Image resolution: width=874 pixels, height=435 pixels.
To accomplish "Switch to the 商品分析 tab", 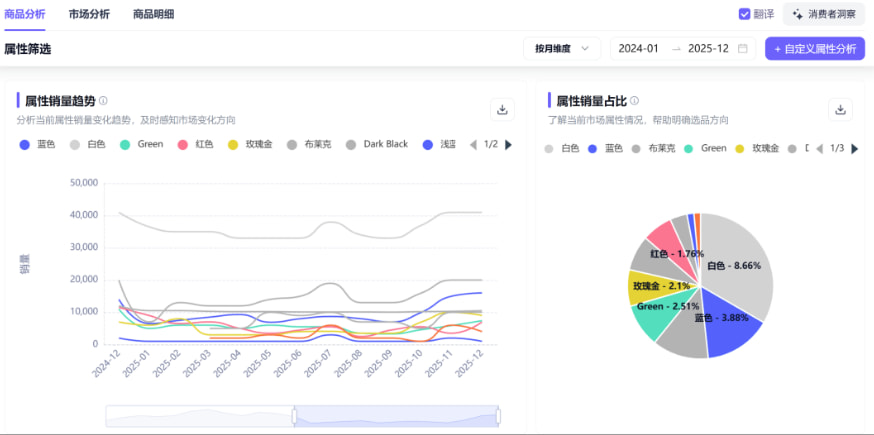I will 25,14.
